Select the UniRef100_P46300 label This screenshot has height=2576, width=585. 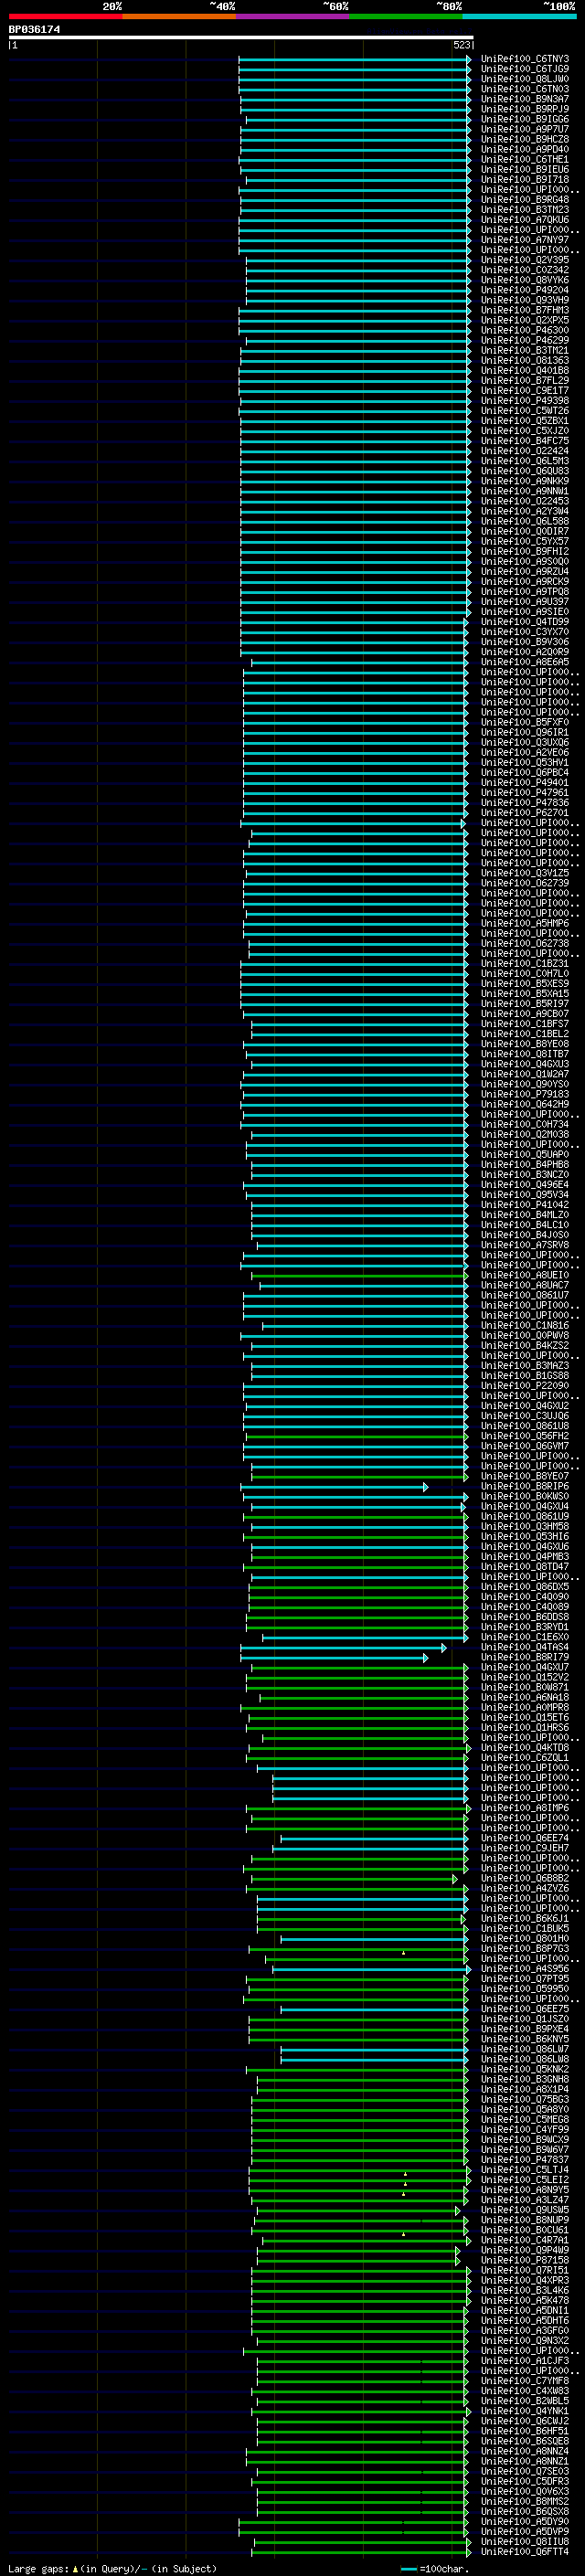tap(524, 330)
